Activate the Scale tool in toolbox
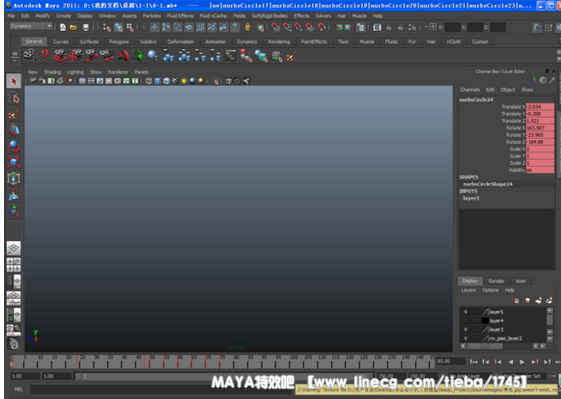 pyautogui.click(x=14, y=162)
